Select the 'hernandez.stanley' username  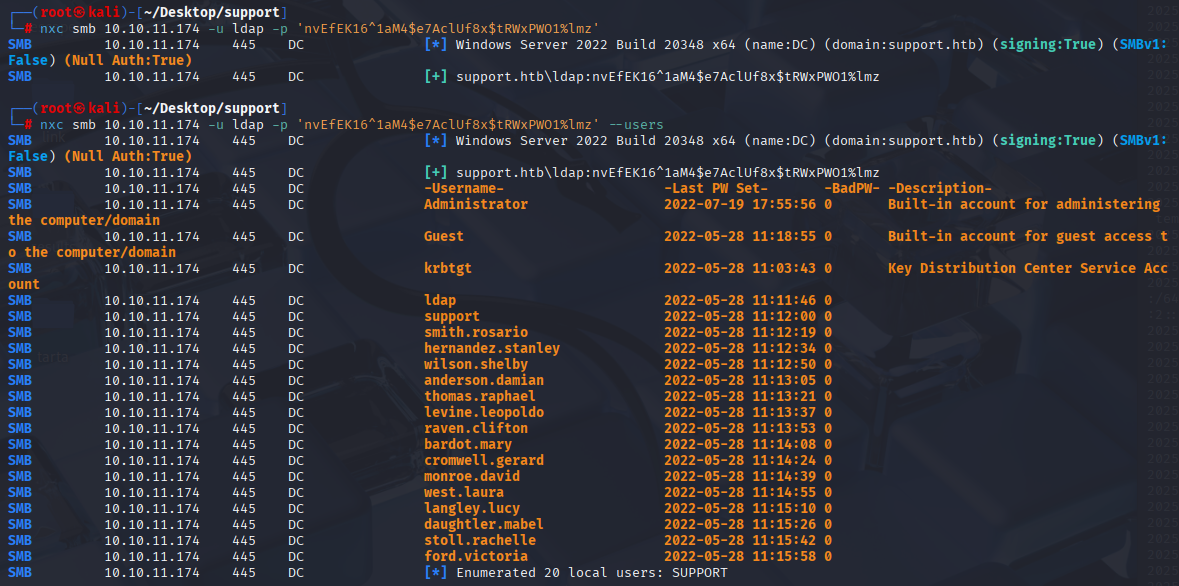tap(492, 348)
